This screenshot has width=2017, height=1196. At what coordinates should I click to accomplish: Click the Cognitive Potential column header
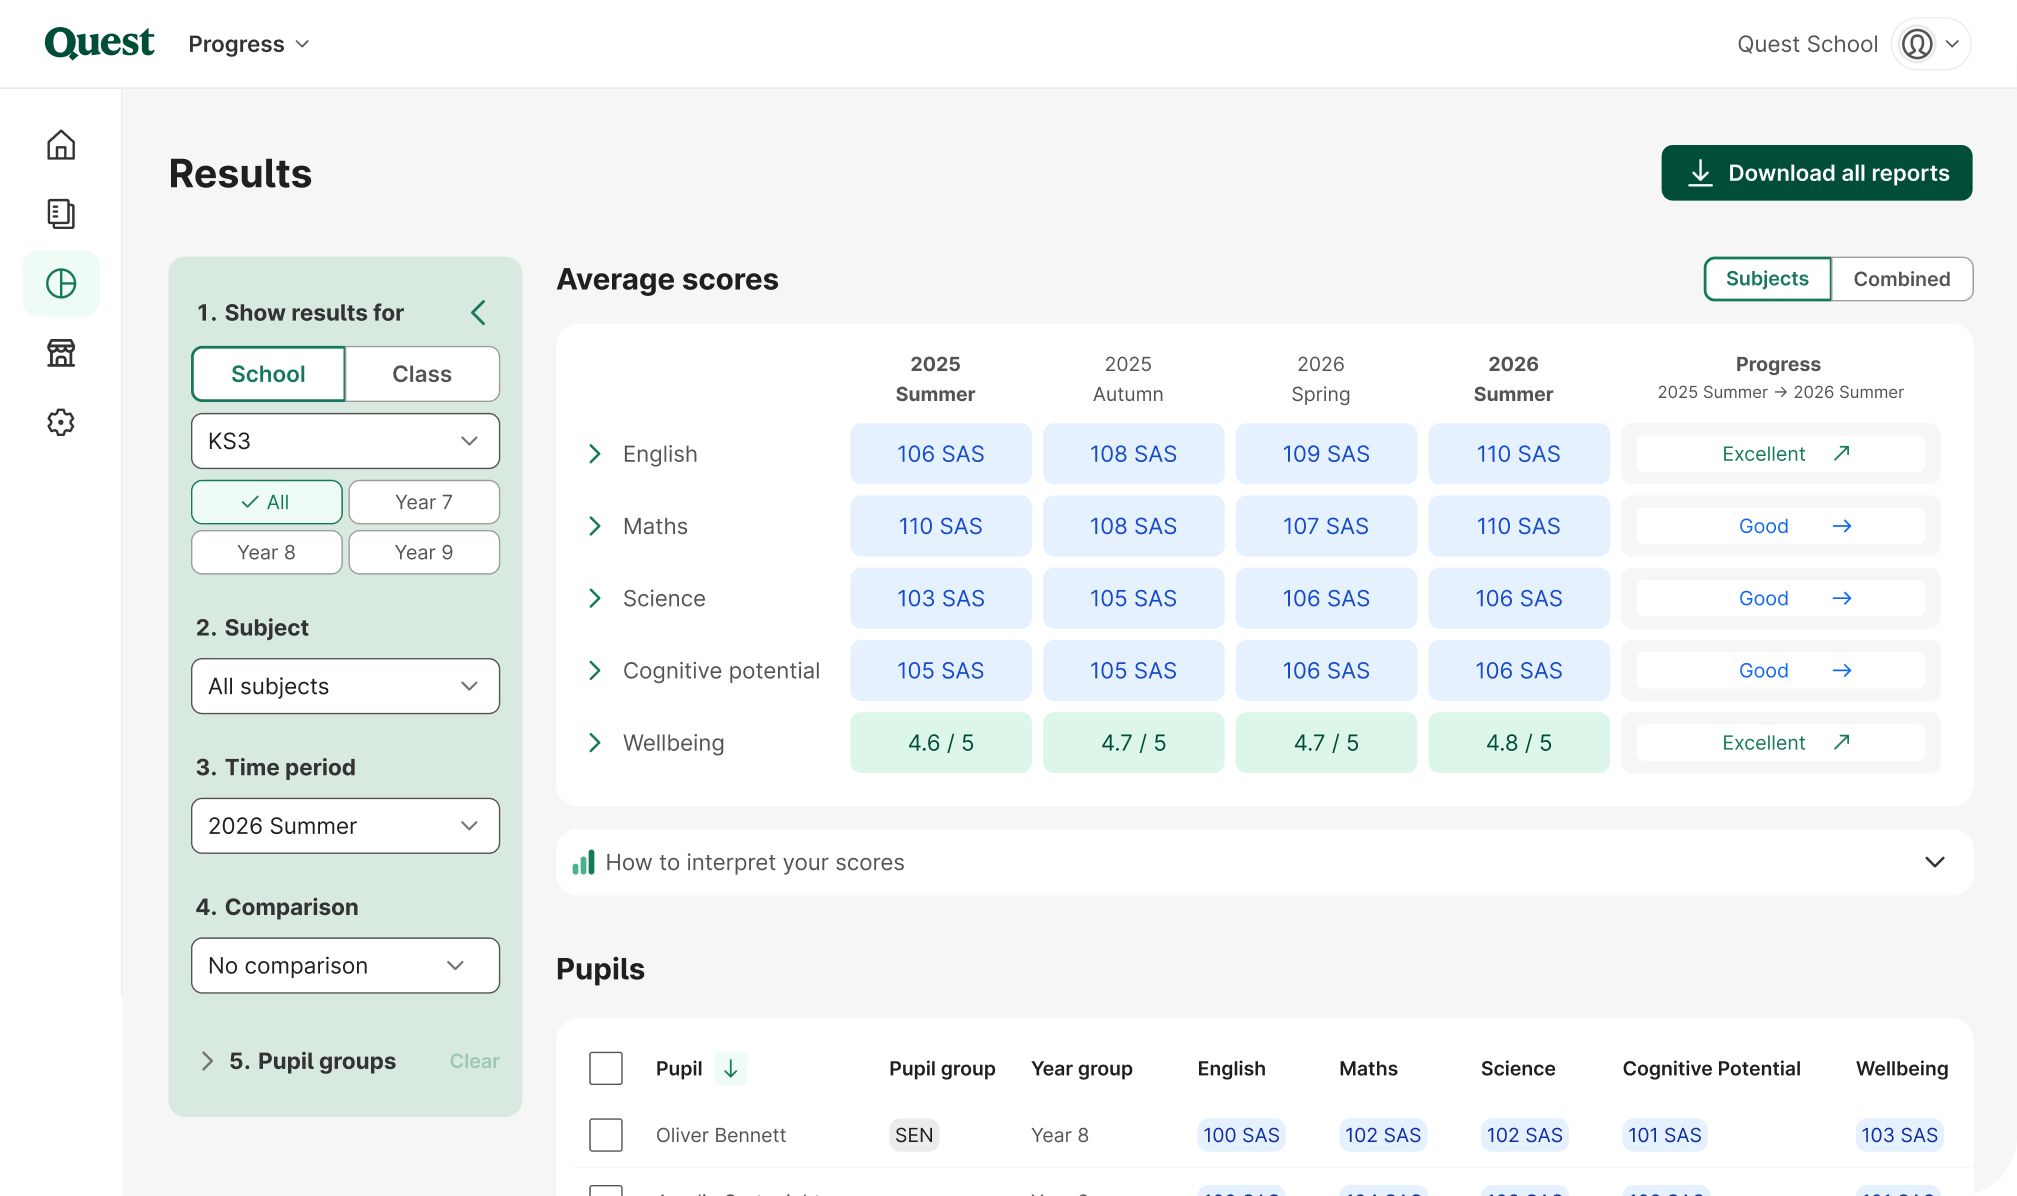click(x=1711, y=1068)
